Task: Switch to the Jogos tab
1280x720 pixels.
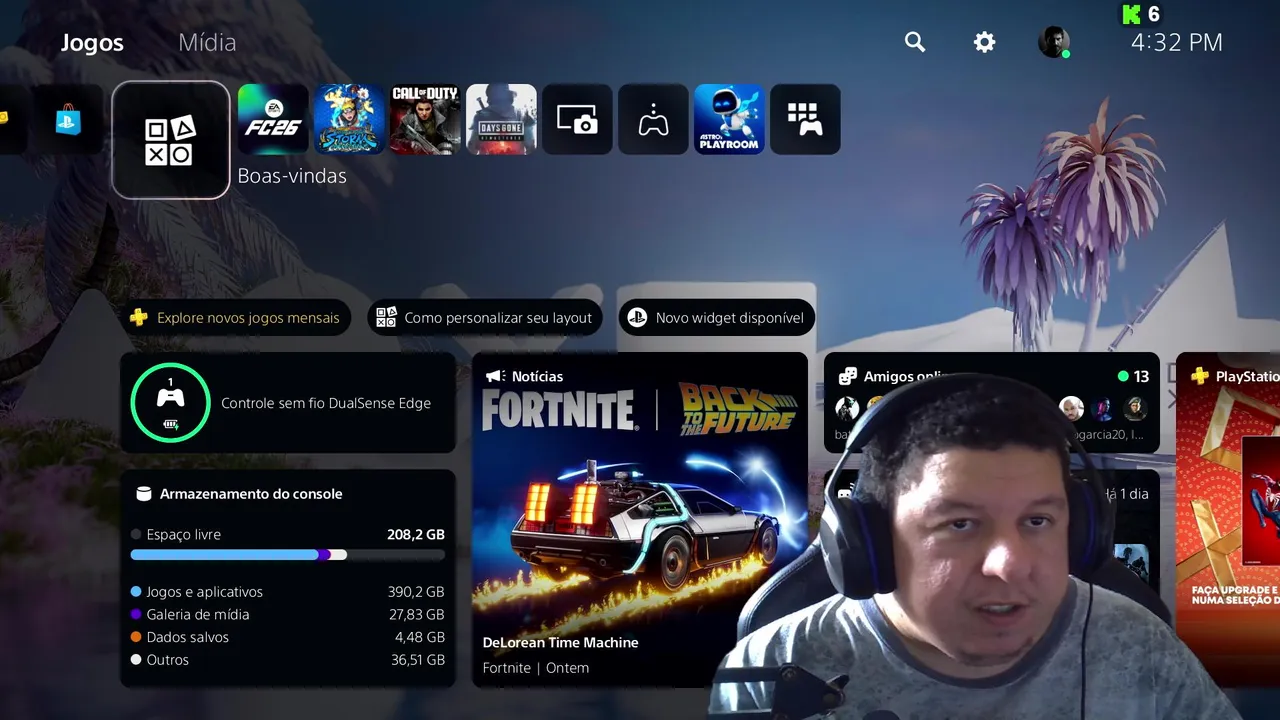Action: coord(92,43)
